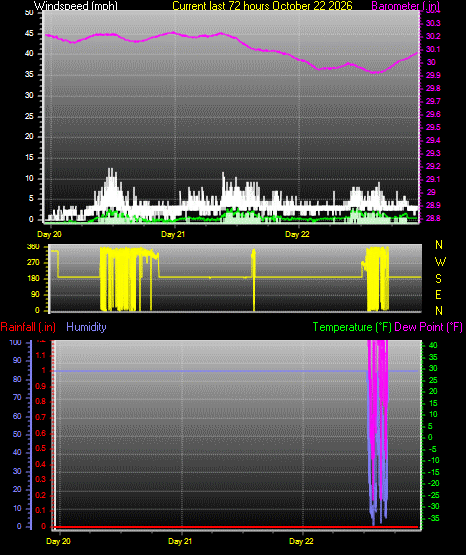Click "Day 22" under the rainfall chart
466x555 pixels.
[301, 541]
